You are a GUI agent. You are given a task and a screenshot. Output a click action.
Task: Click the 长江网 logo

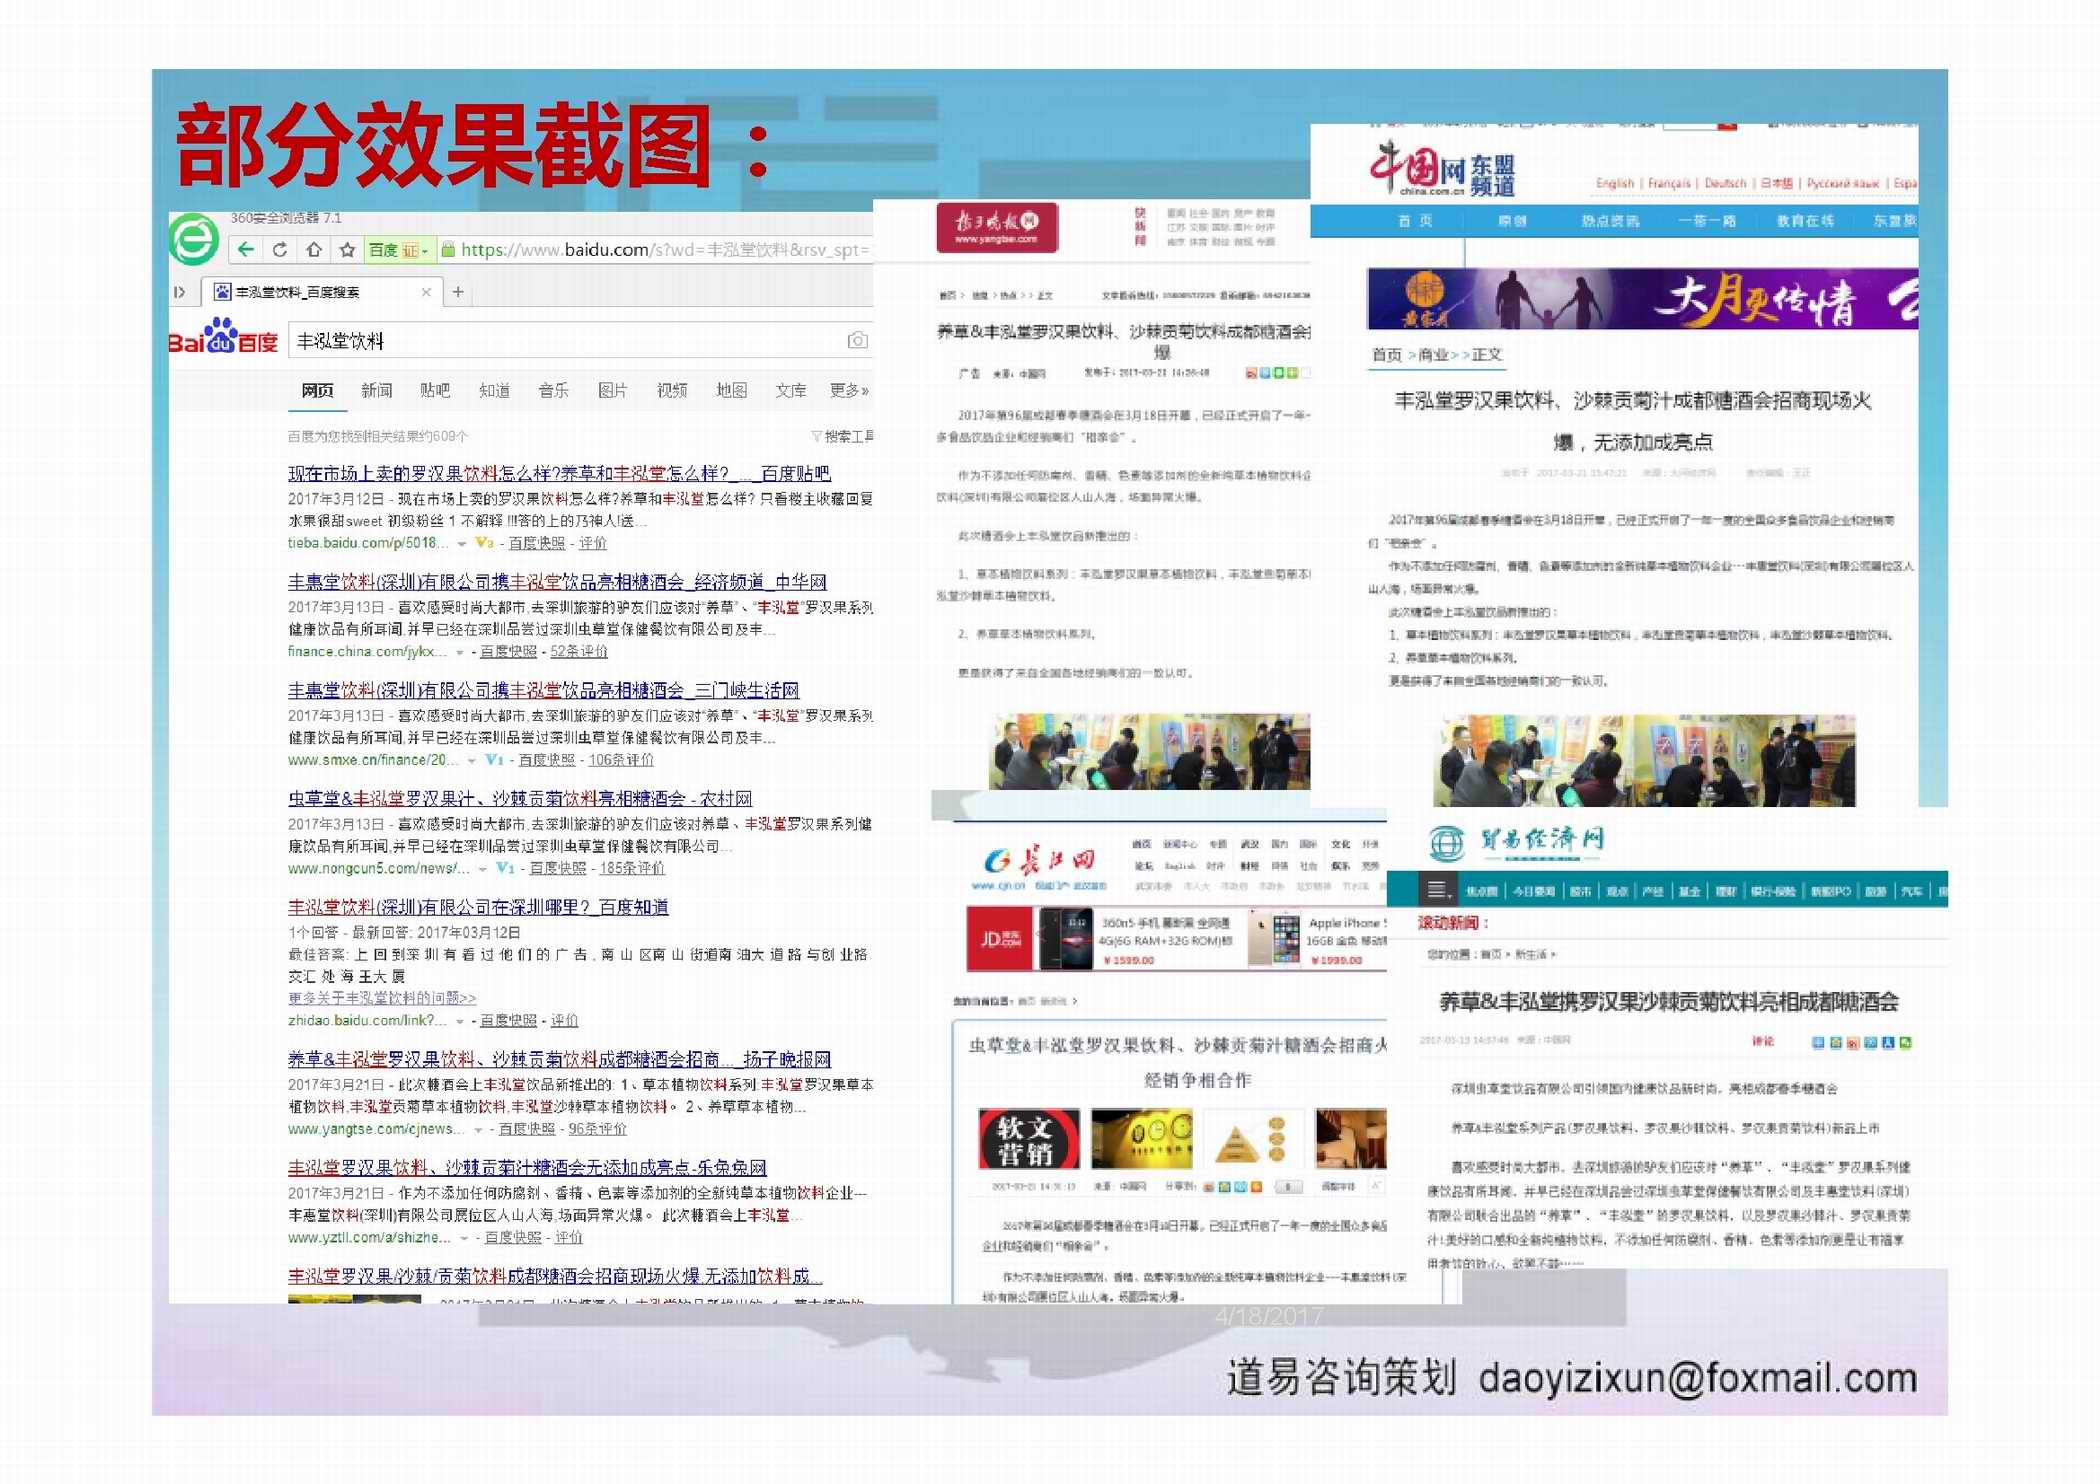point(1040,866)
